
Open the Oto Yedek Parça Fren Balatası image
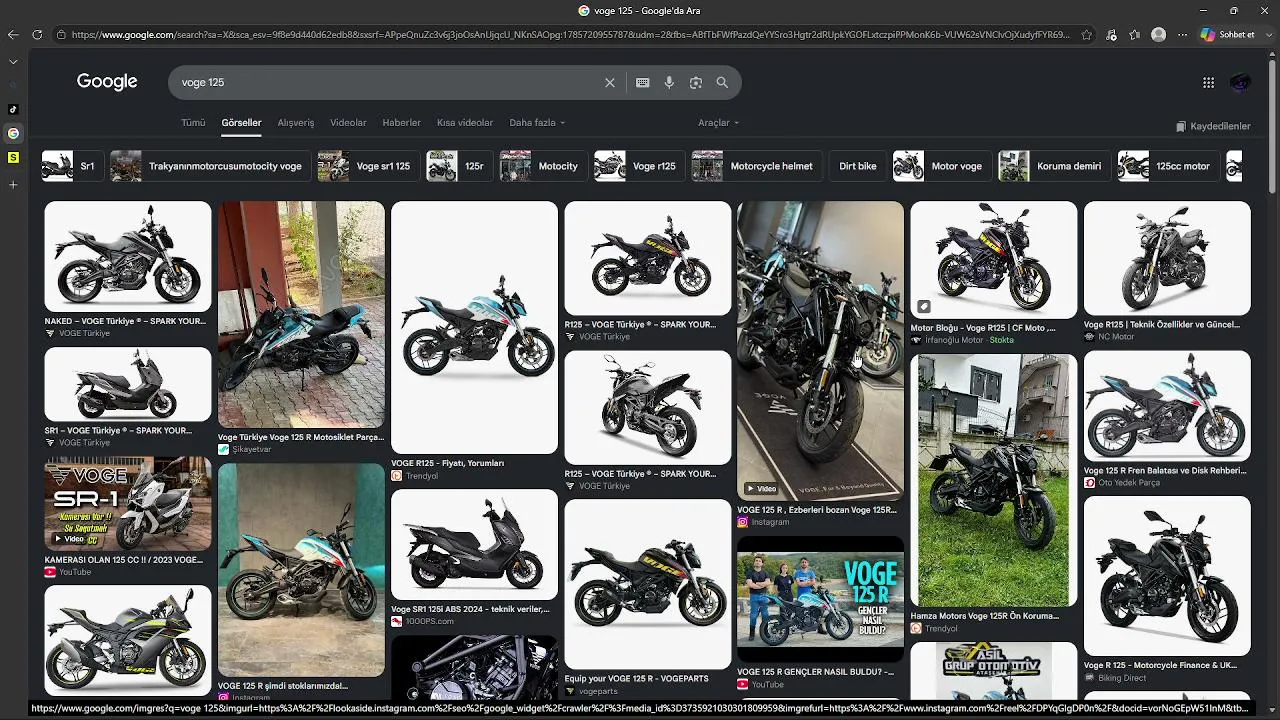point(1167,405)
